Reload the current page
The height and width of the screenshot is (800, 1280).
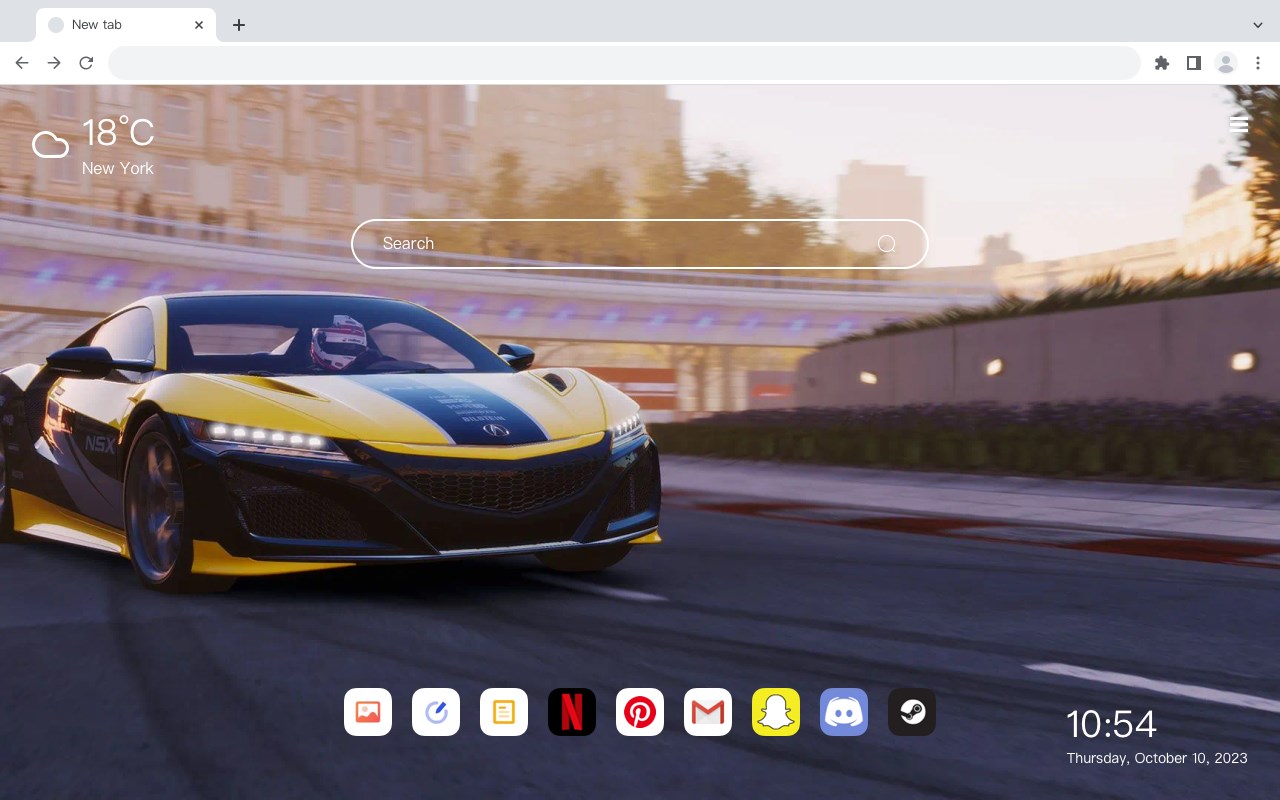86,63
